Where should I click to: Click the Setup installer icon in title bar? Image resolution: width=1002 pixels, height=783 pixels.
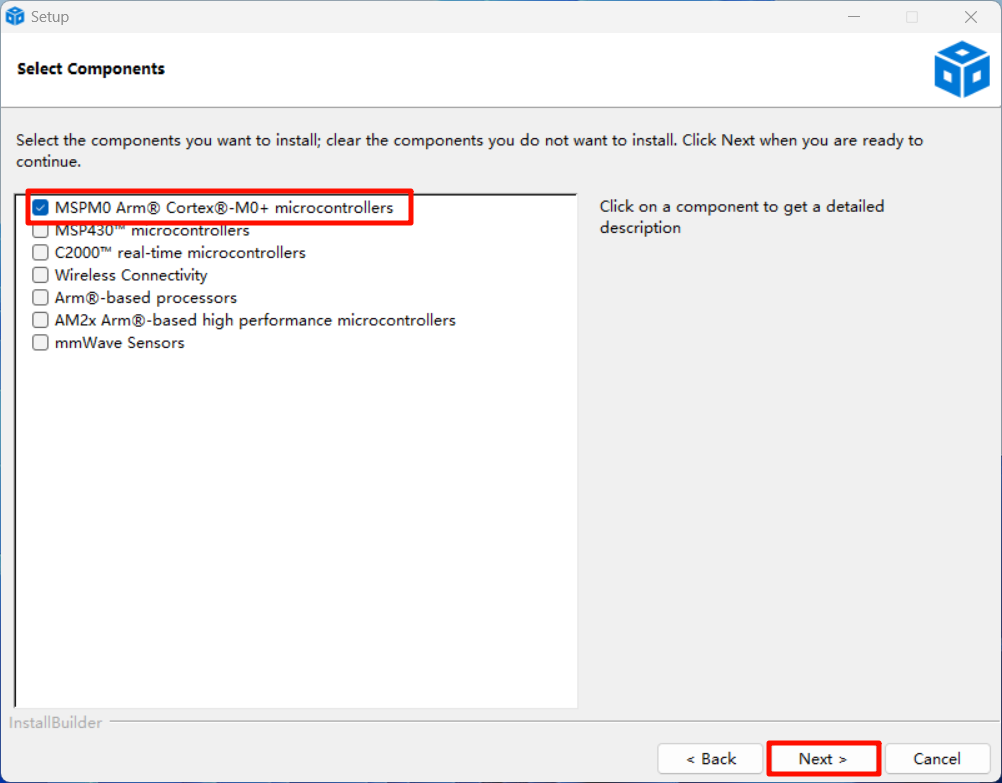point(15,17)
